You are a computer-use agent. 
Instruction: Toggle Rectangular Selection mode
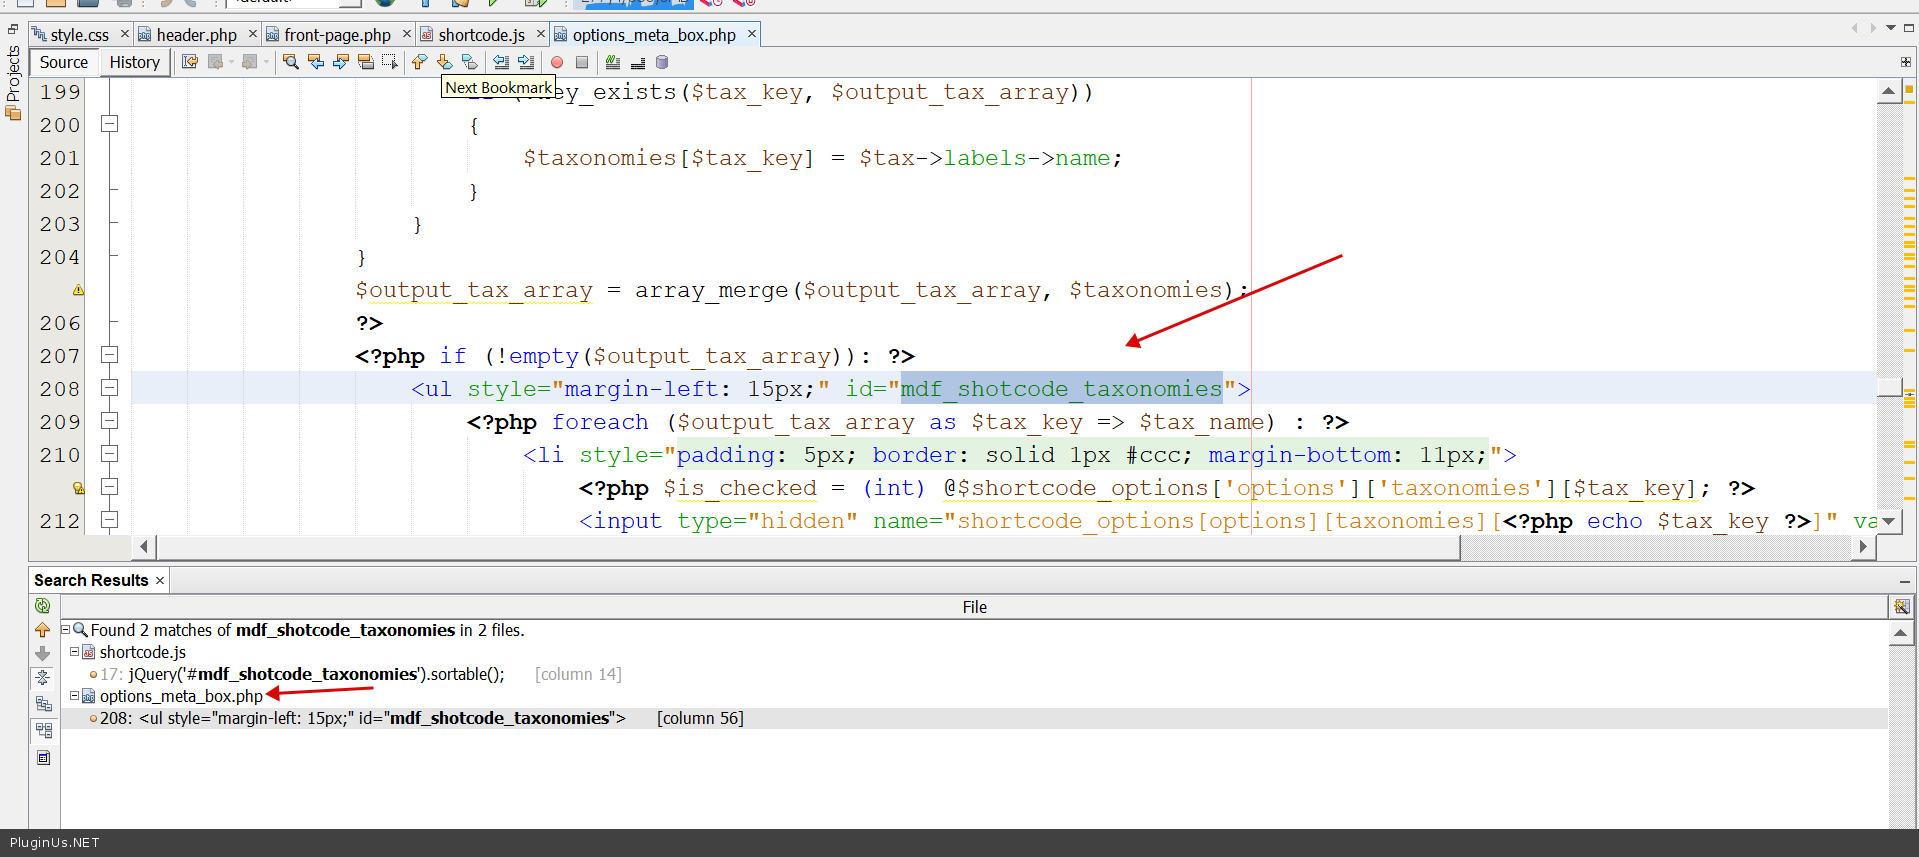[390, 62]
